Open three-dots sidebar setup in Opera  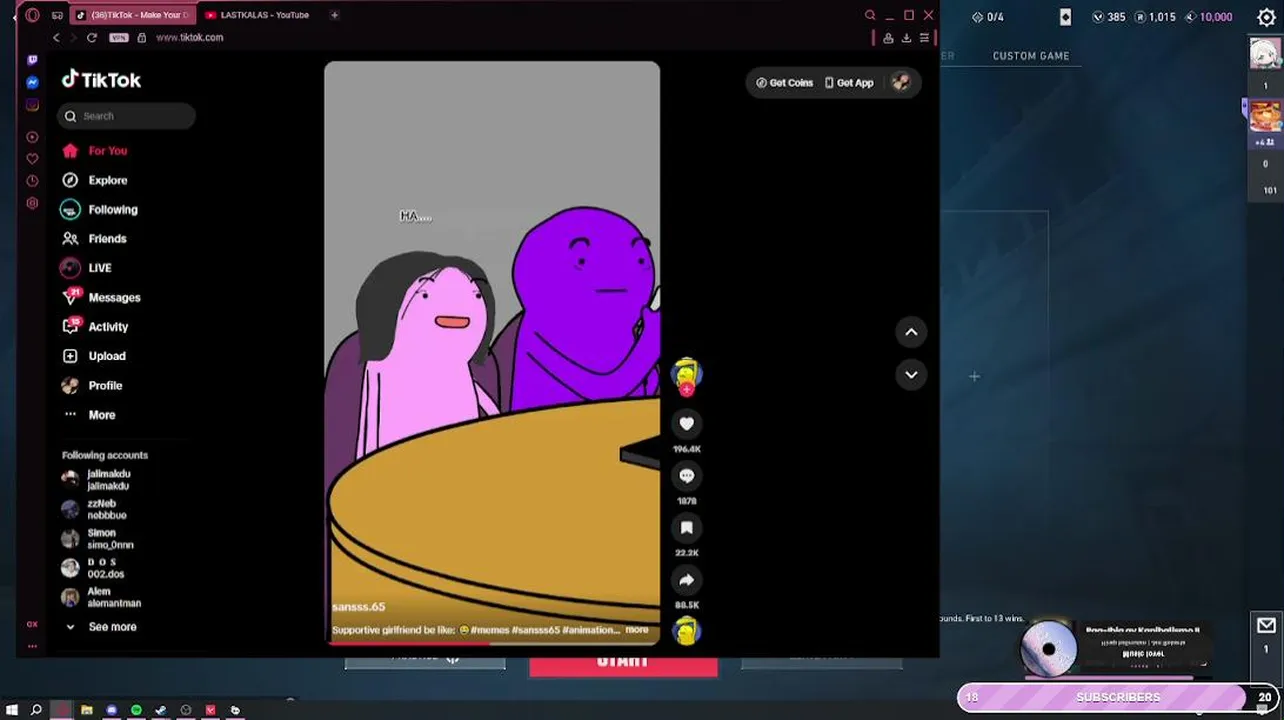click(32, 646)
